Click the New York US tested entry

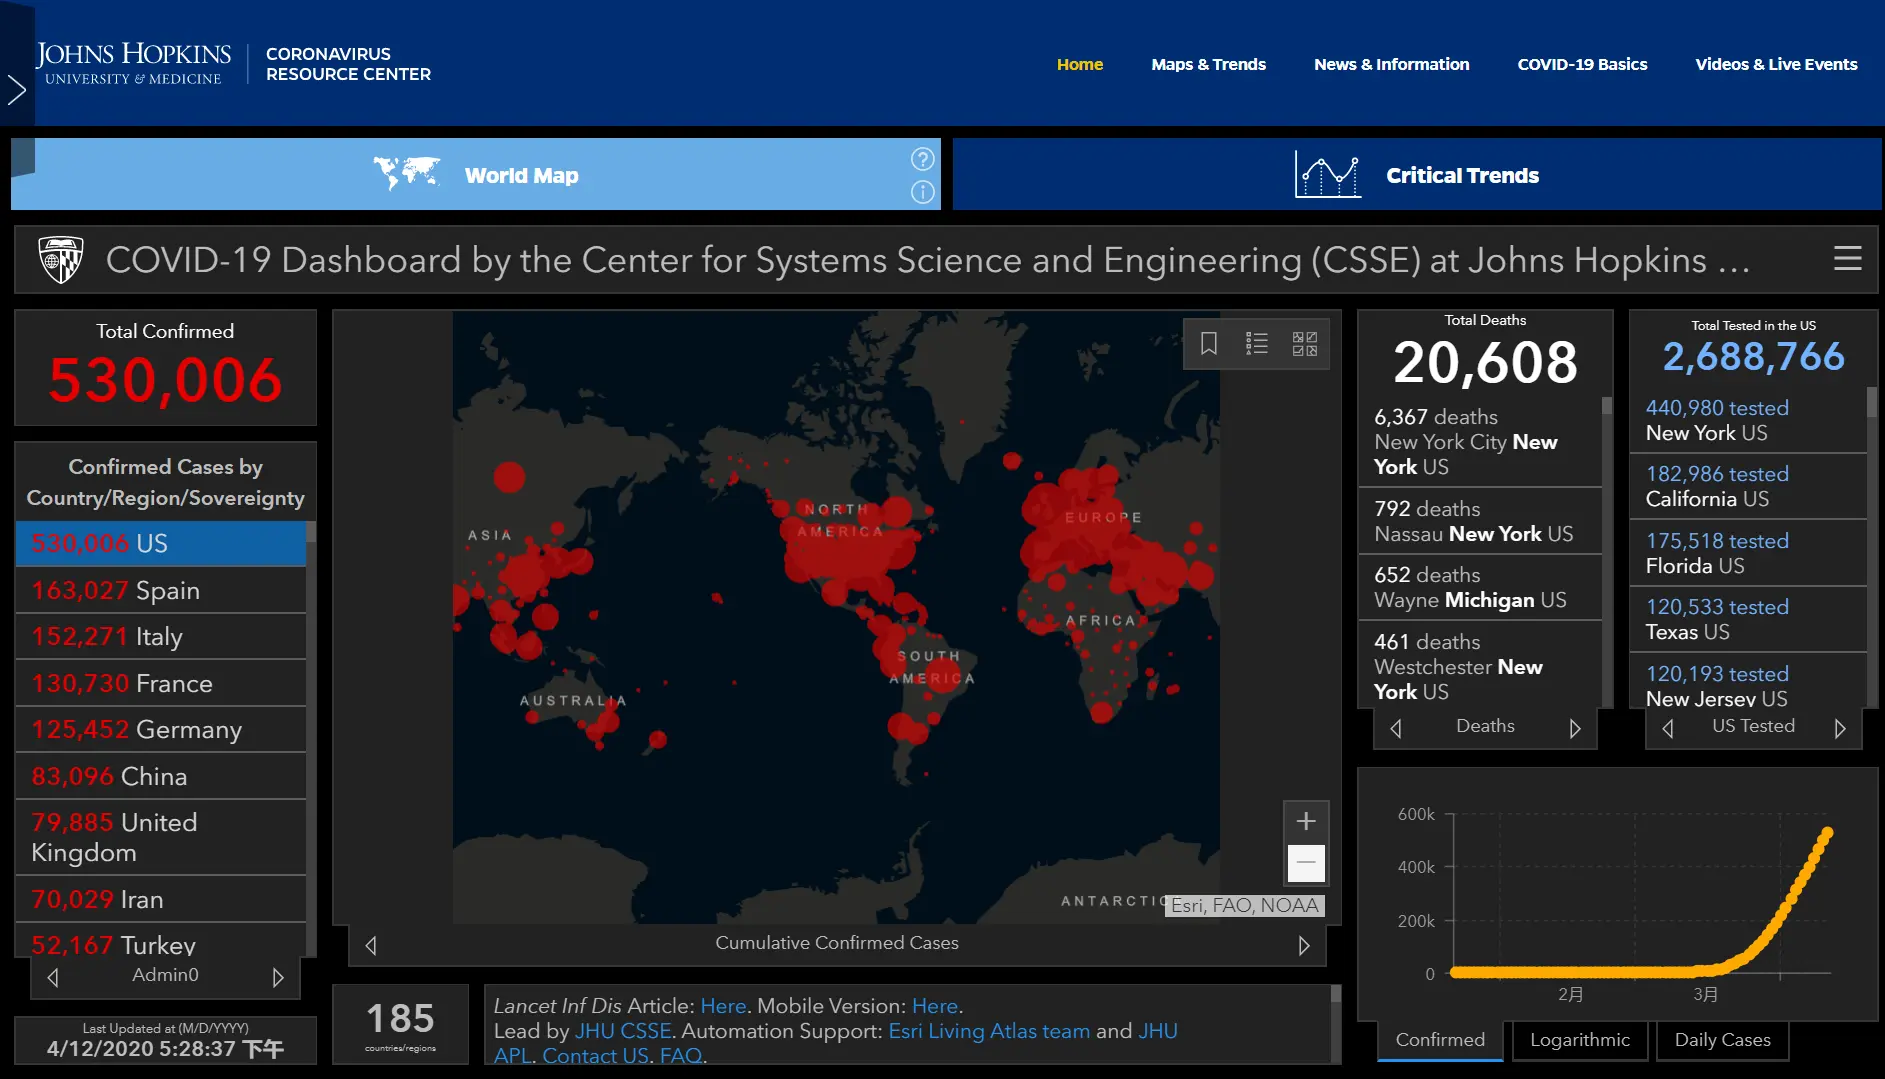pyautogui.click(x=1748, y=420)
